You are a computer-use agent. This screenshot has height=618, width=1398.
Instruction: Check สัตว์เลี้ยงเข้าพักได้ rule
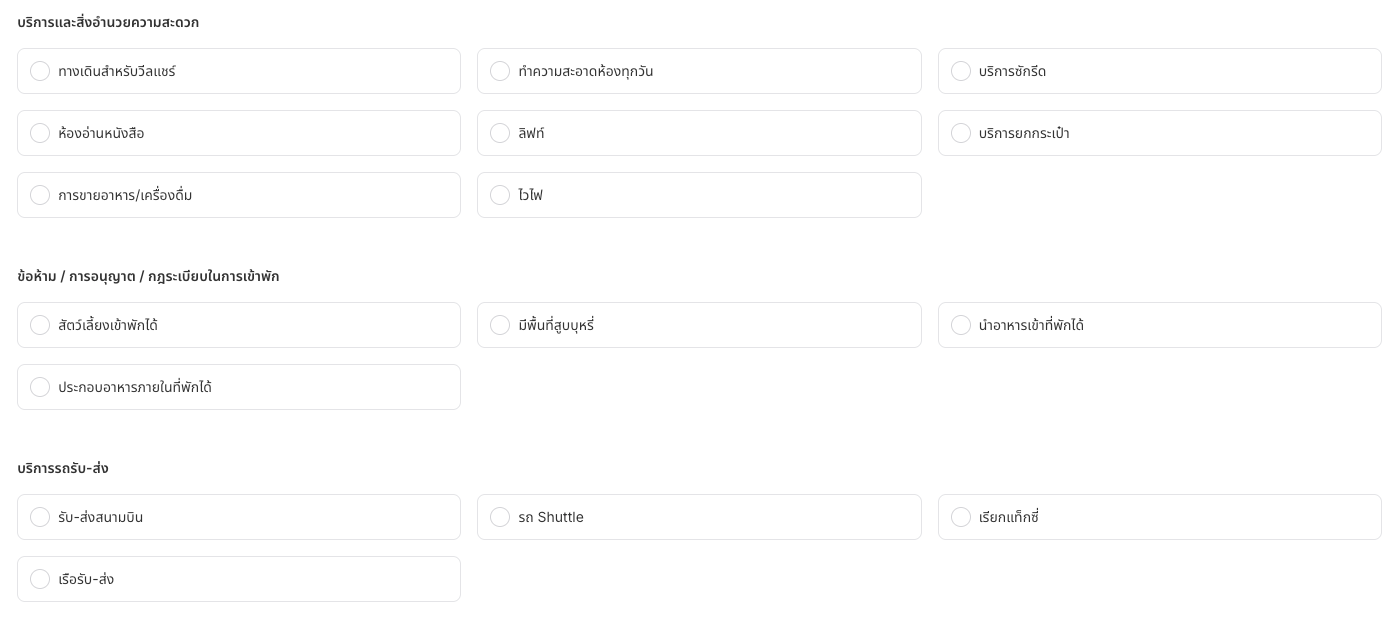[40, 325]
